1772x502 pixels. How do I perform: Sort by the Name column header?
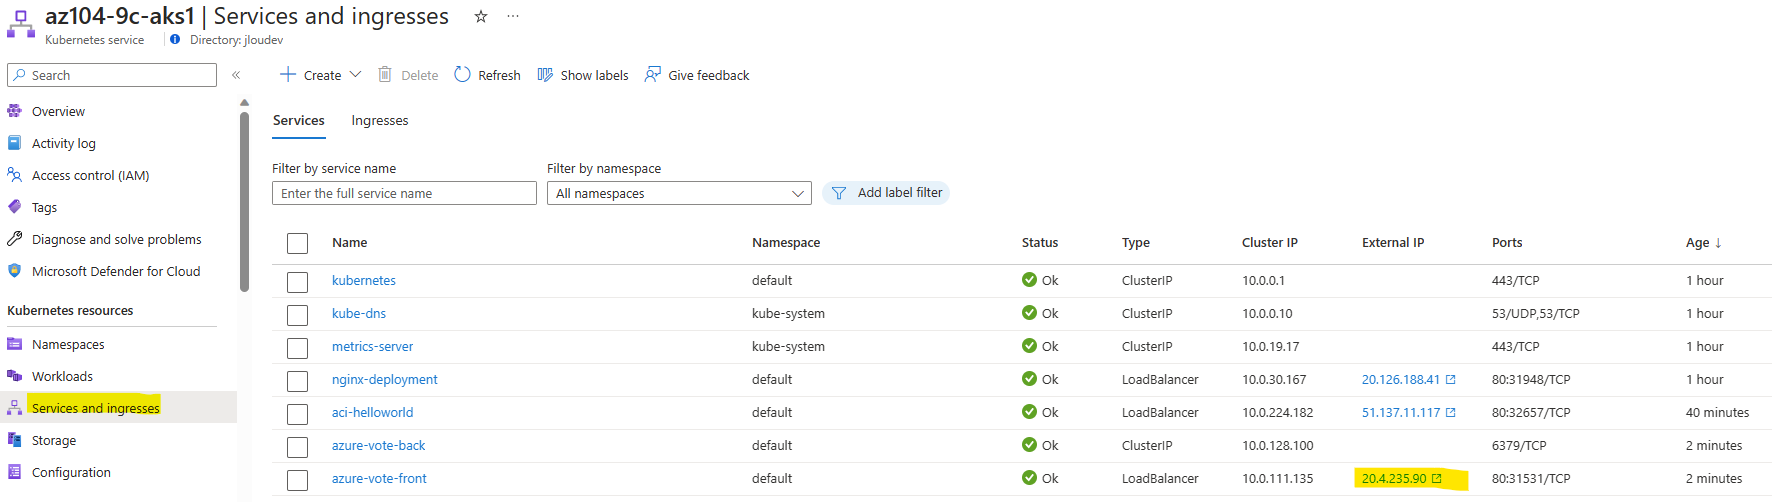350,242
